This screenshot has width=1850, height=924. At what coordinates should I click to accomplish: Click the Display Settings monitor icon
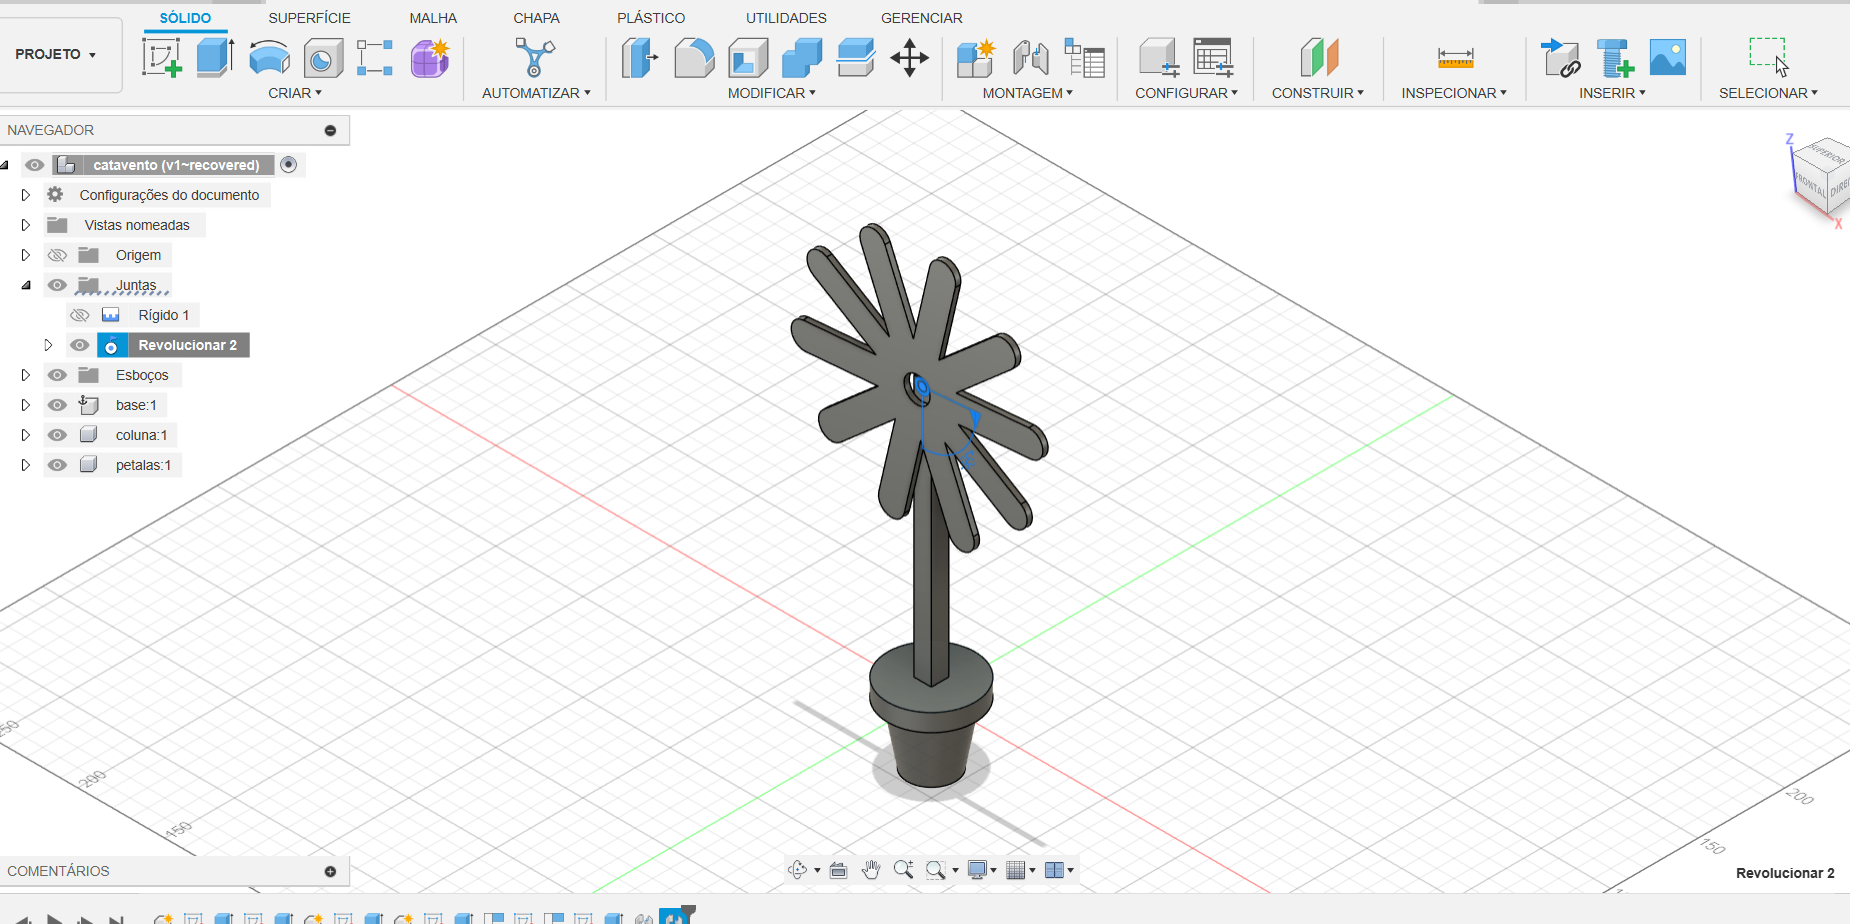click(x=978, y=870)
